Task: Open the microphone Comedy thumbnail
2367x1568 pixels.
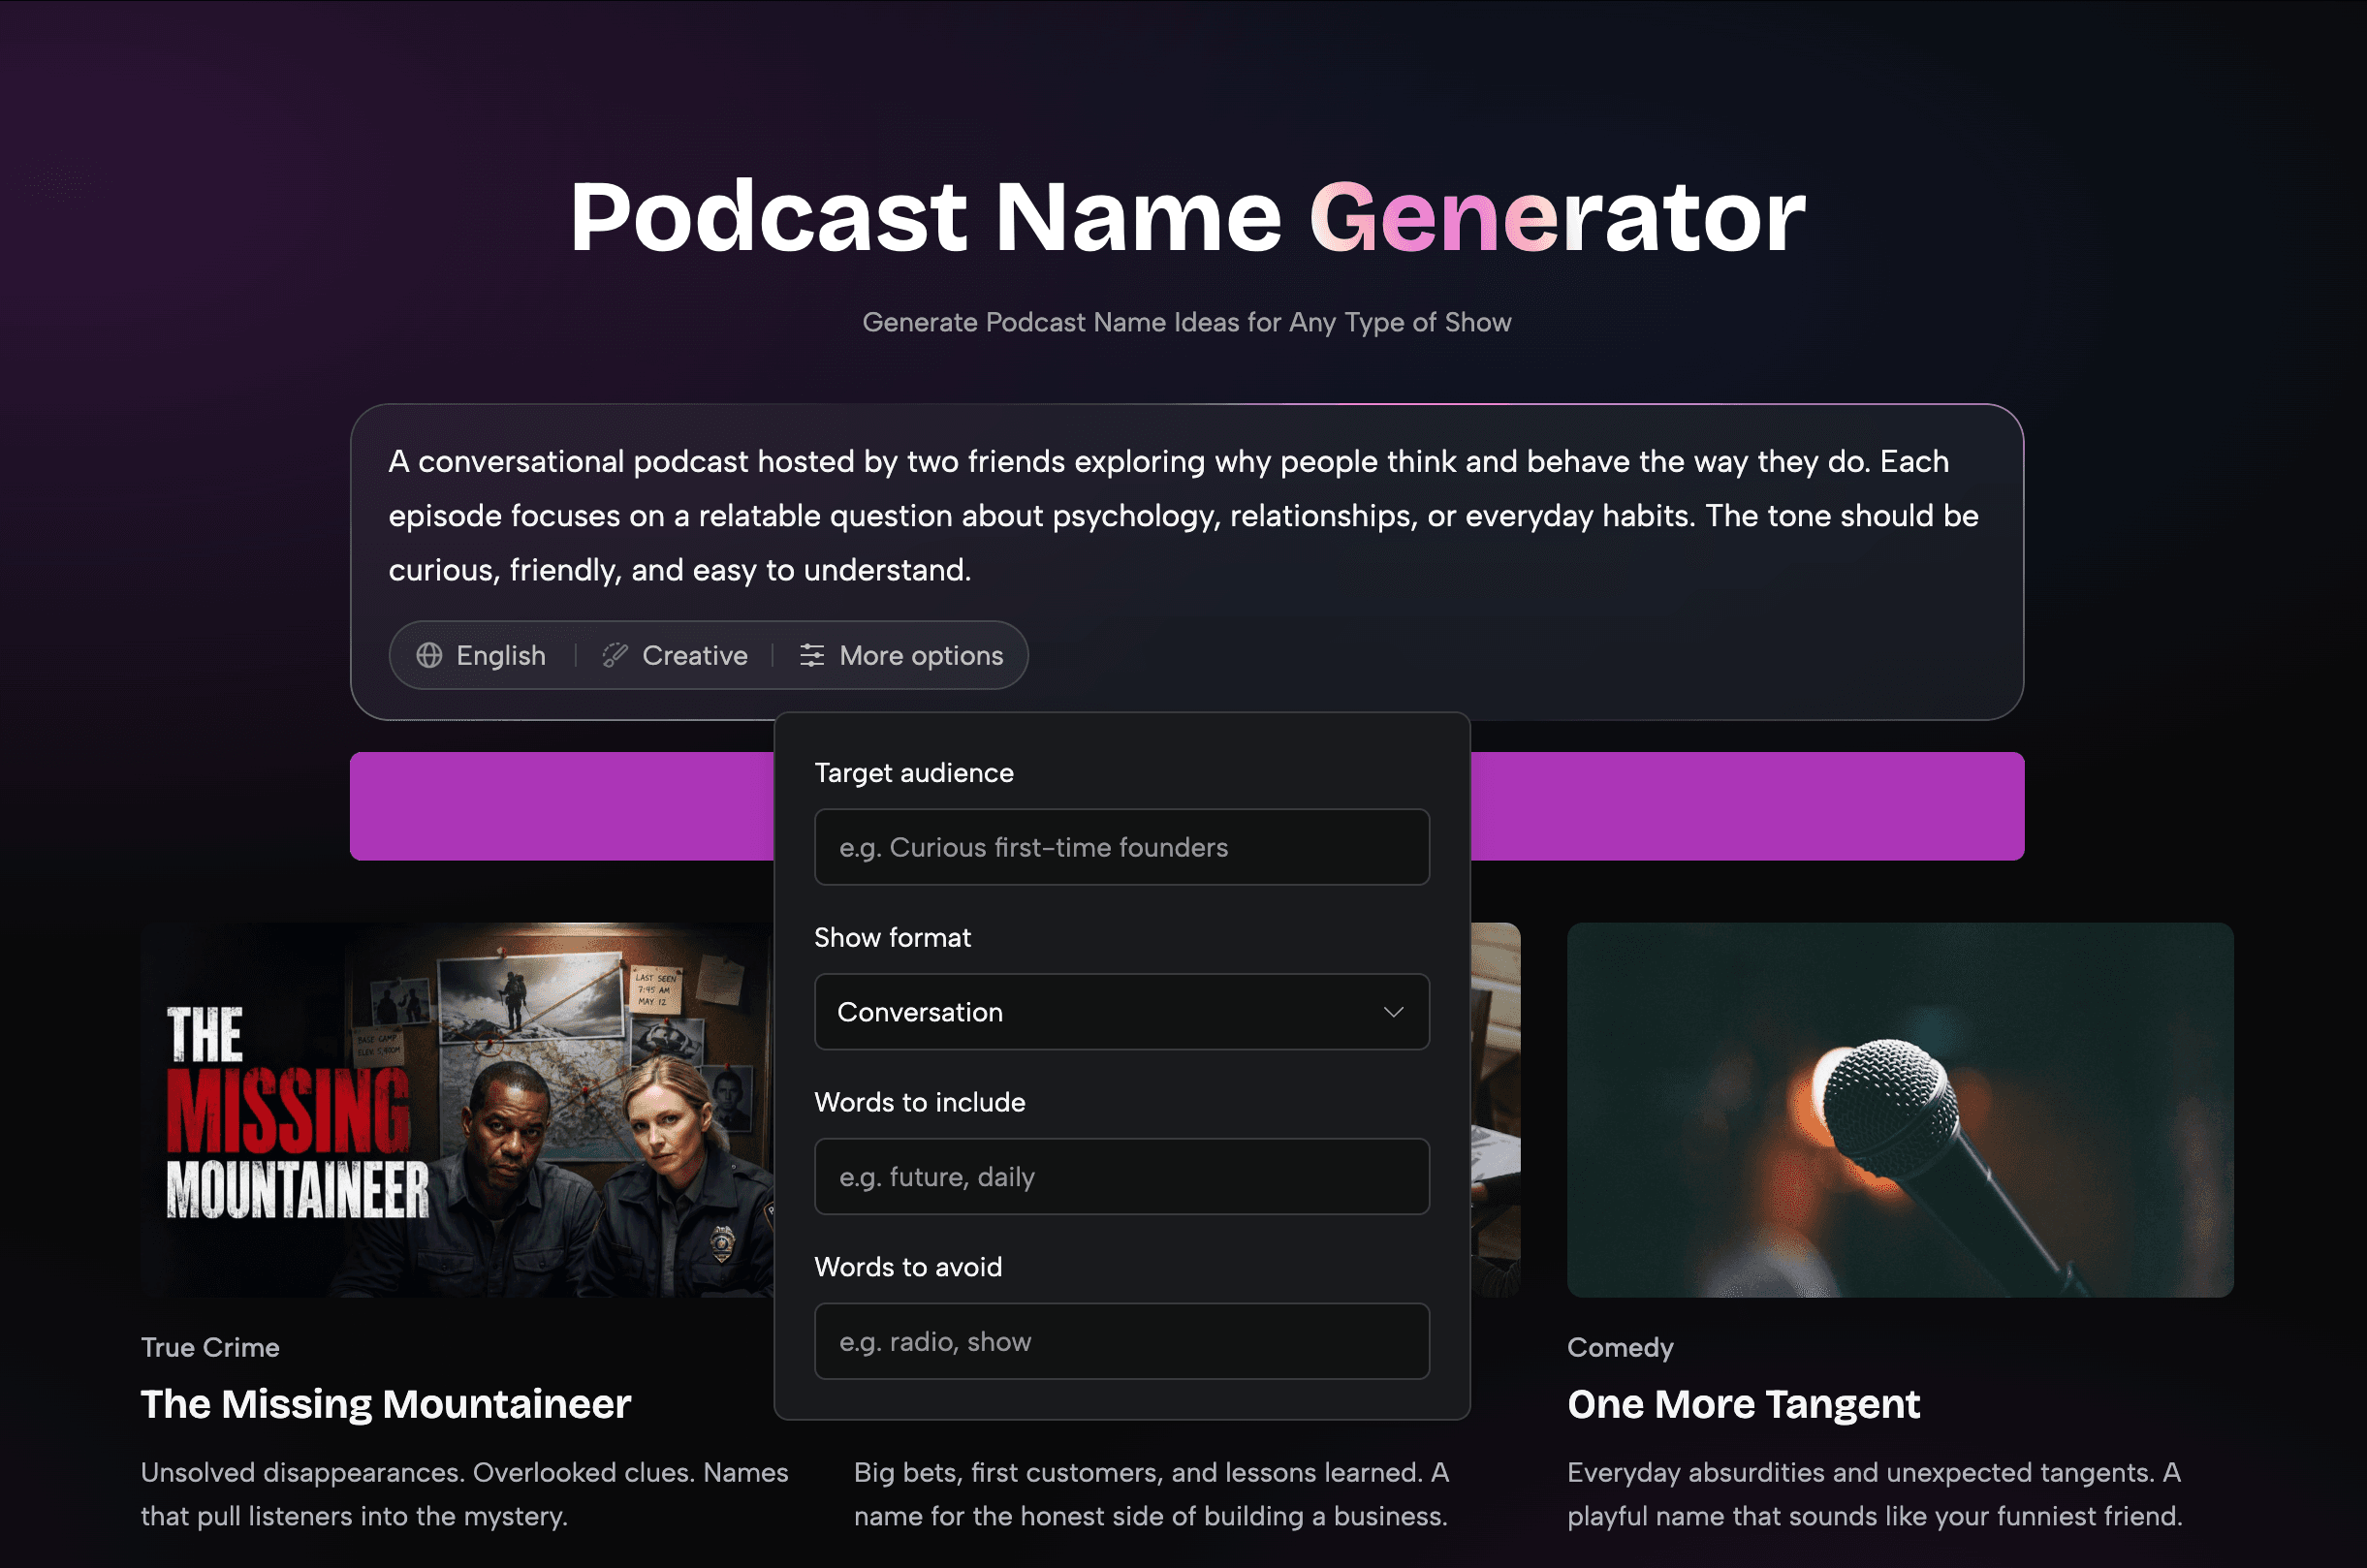Action: click(1900, 1110)
